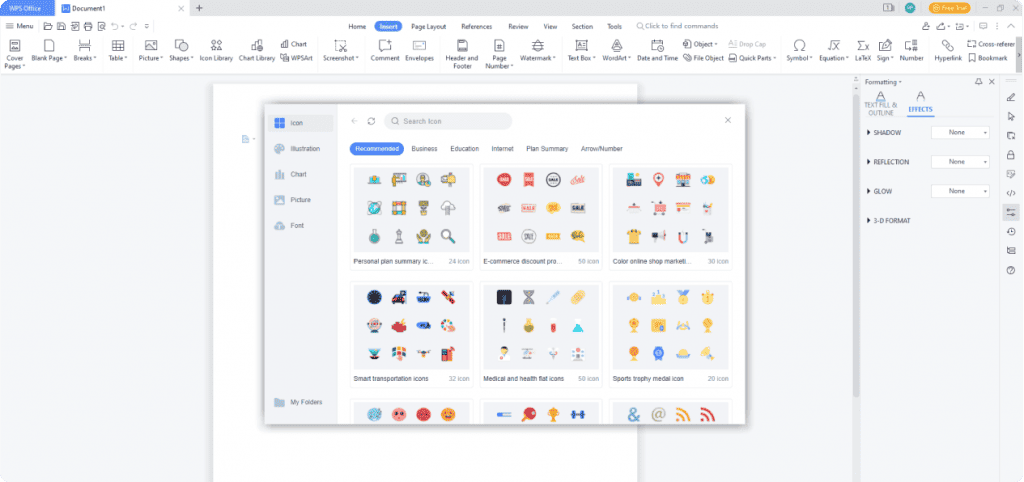The height and width of the screenshot is (482, 1024).
Task: Open Font in the dialog sidebar
Action: [300, 225]
